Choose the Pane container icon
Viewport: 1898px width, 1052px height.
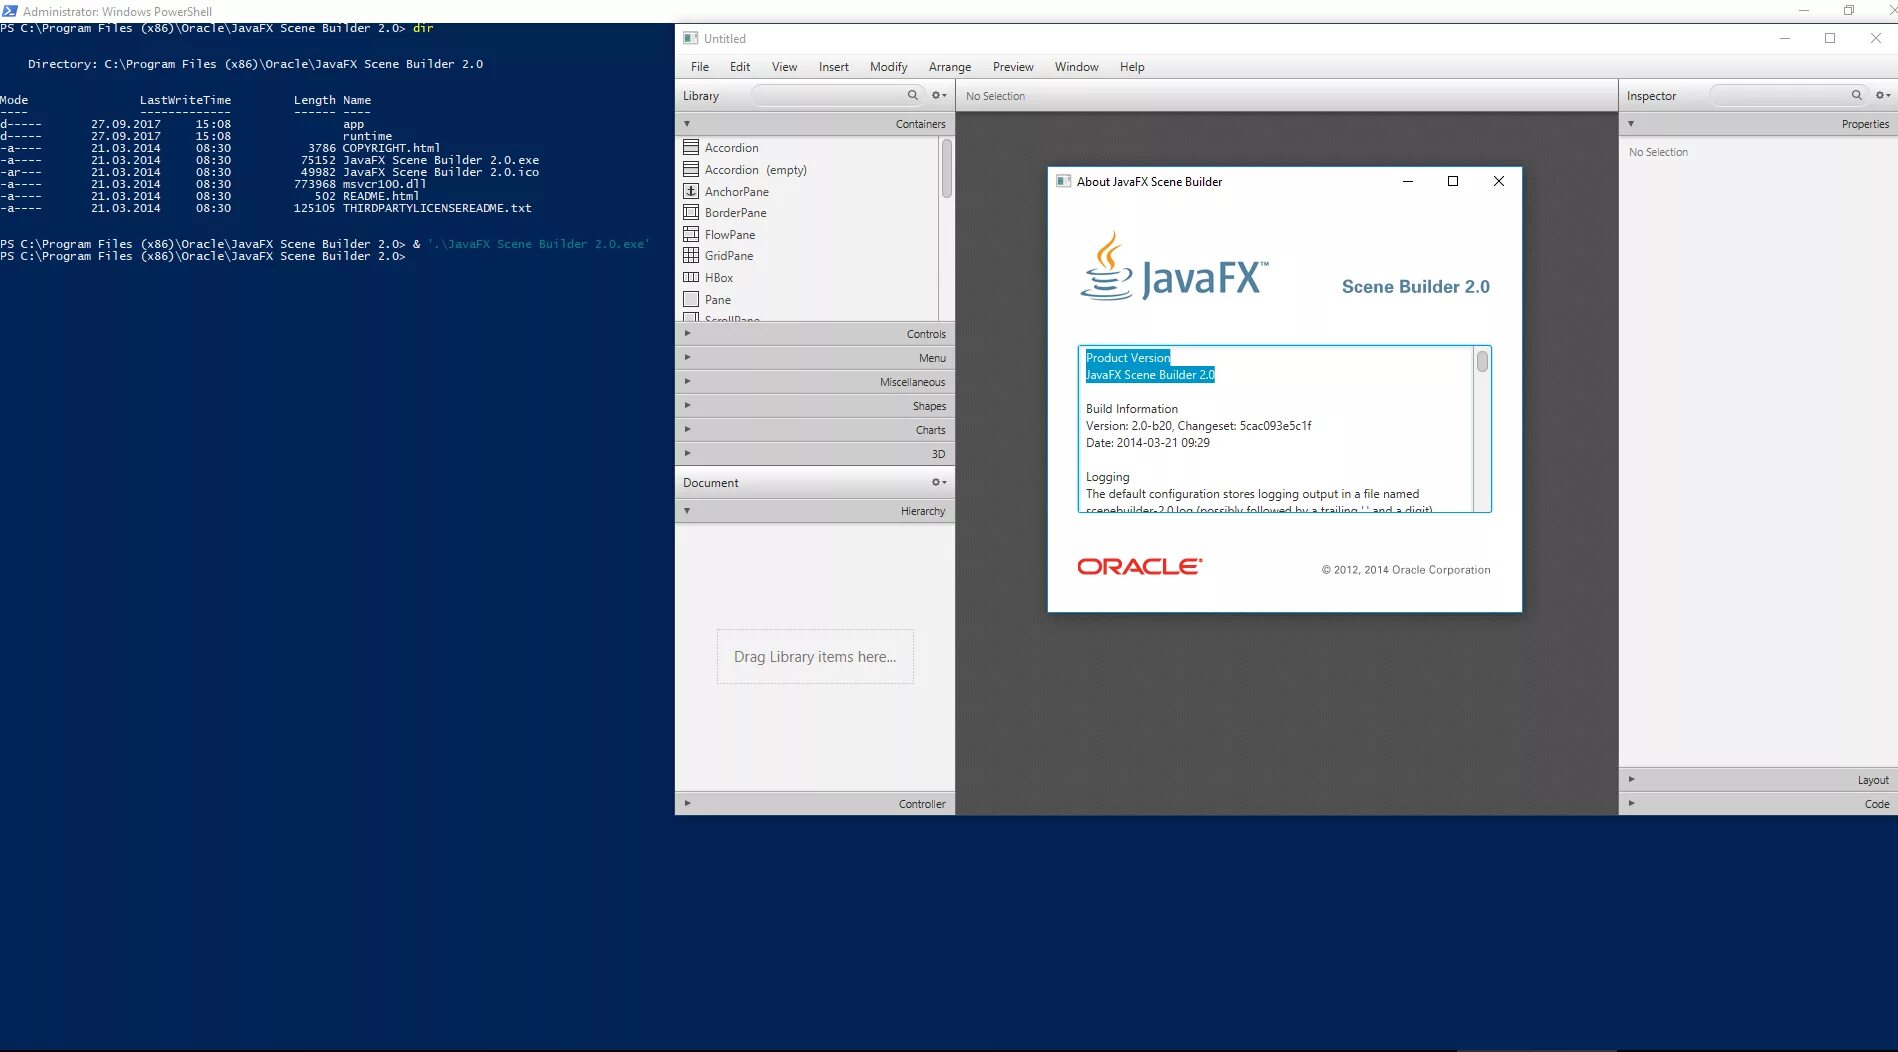point(690,299)
